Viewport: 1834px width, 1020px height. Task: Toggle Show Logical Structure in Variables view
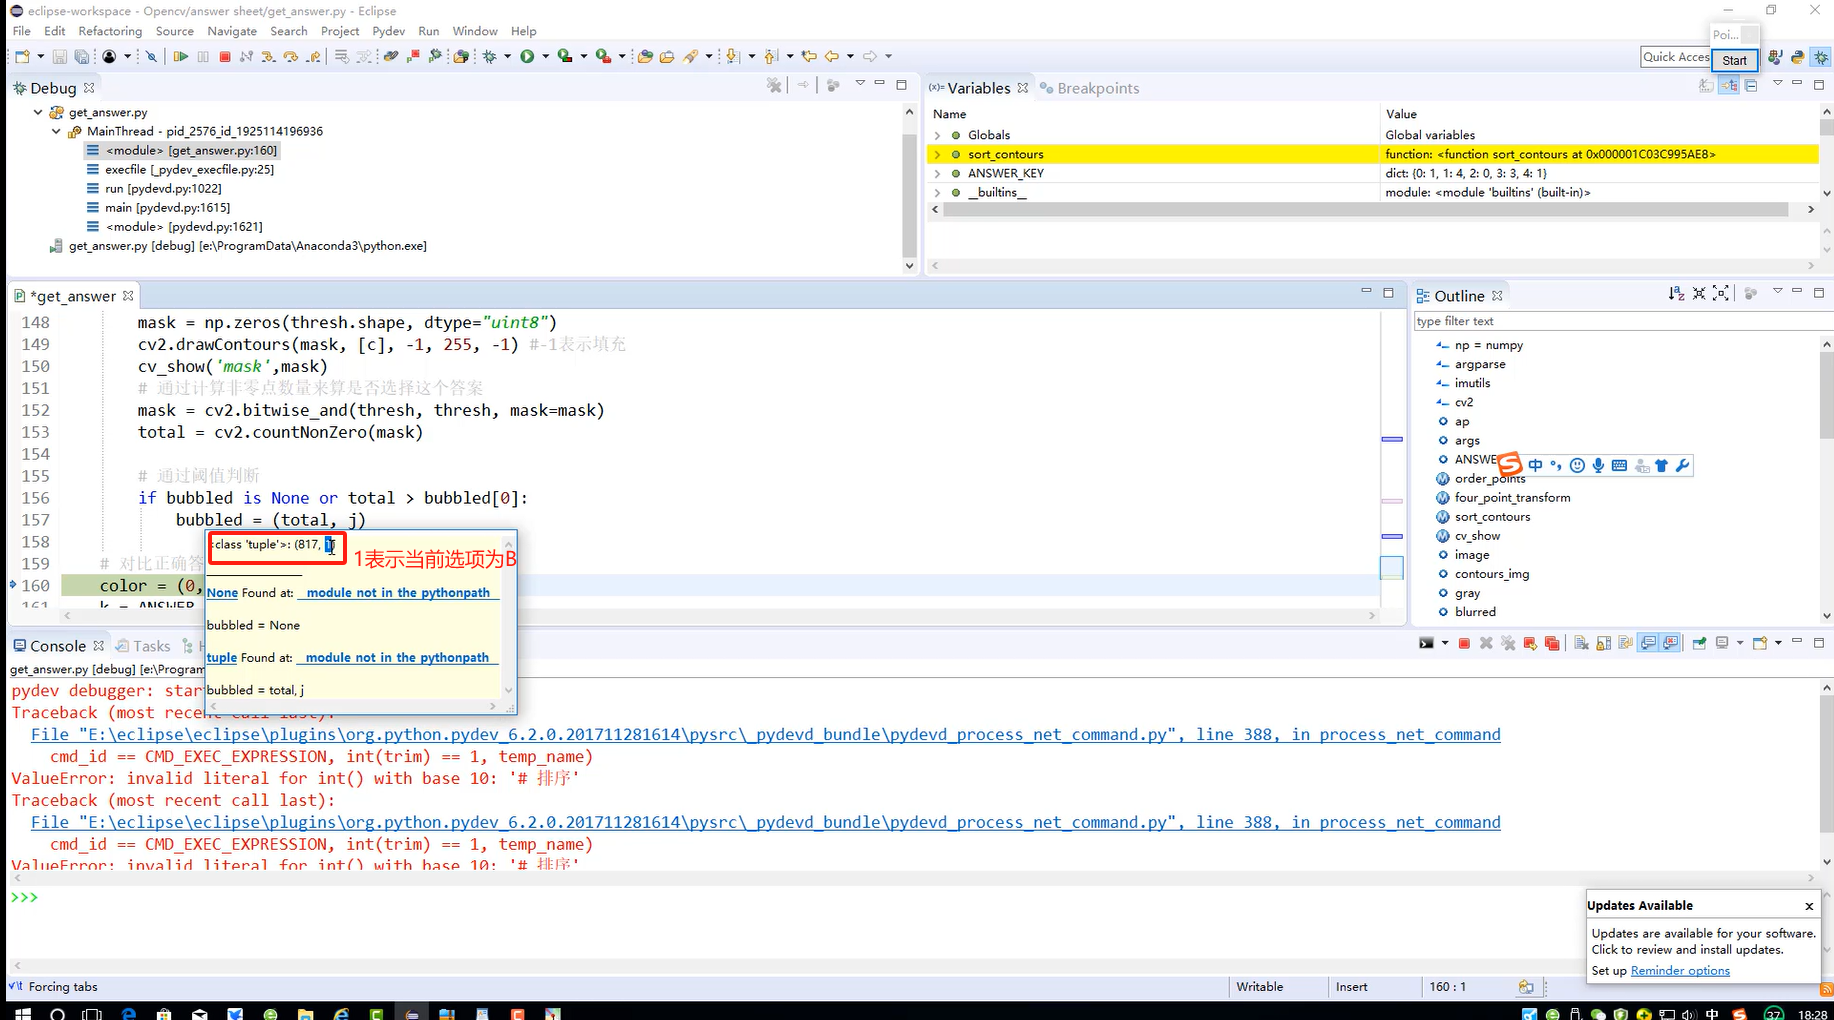[1729, 86]
